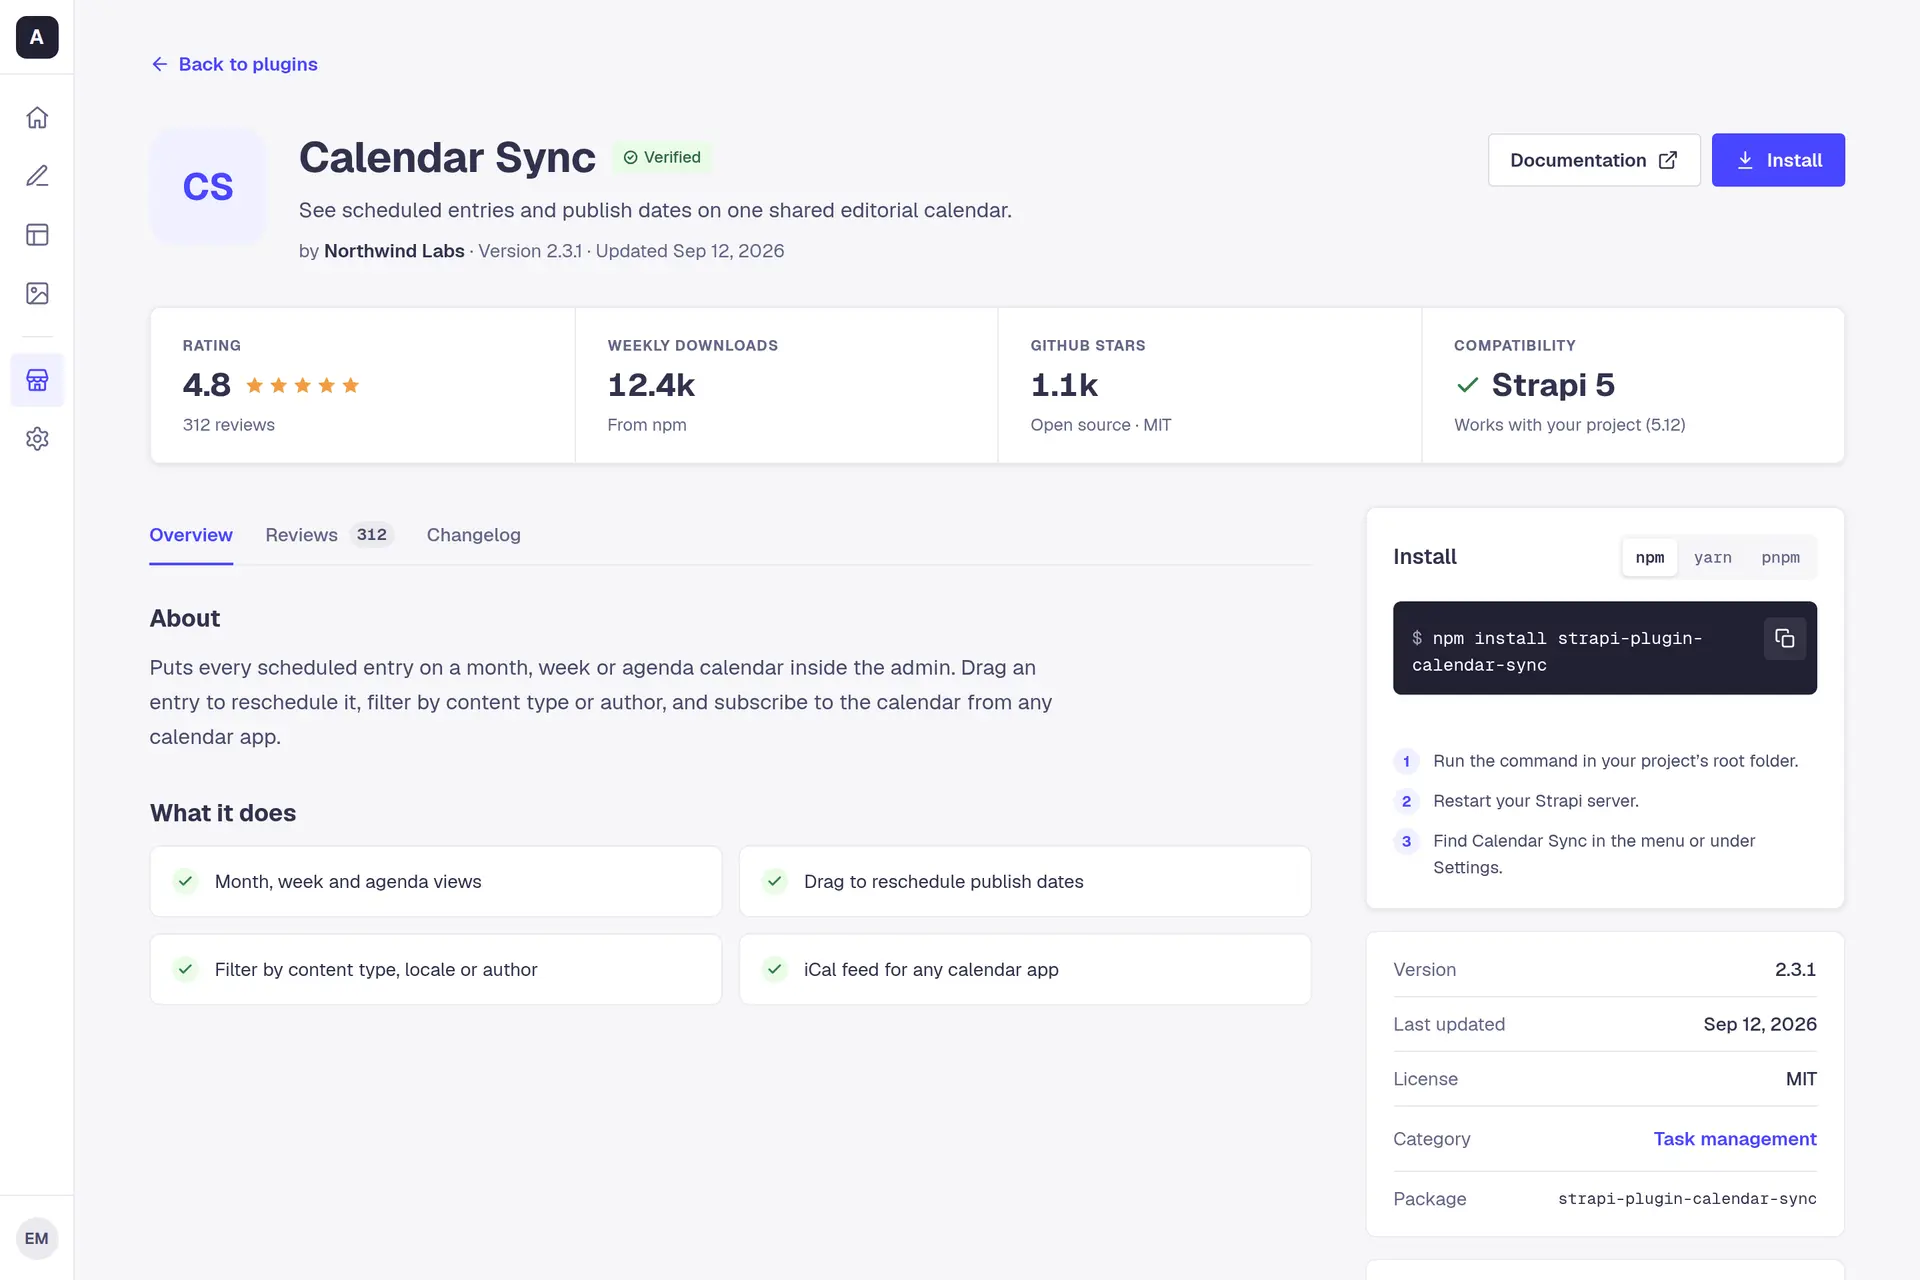Open the Home icon in sidebar
1920x1280 pixels.
point(37,117)
